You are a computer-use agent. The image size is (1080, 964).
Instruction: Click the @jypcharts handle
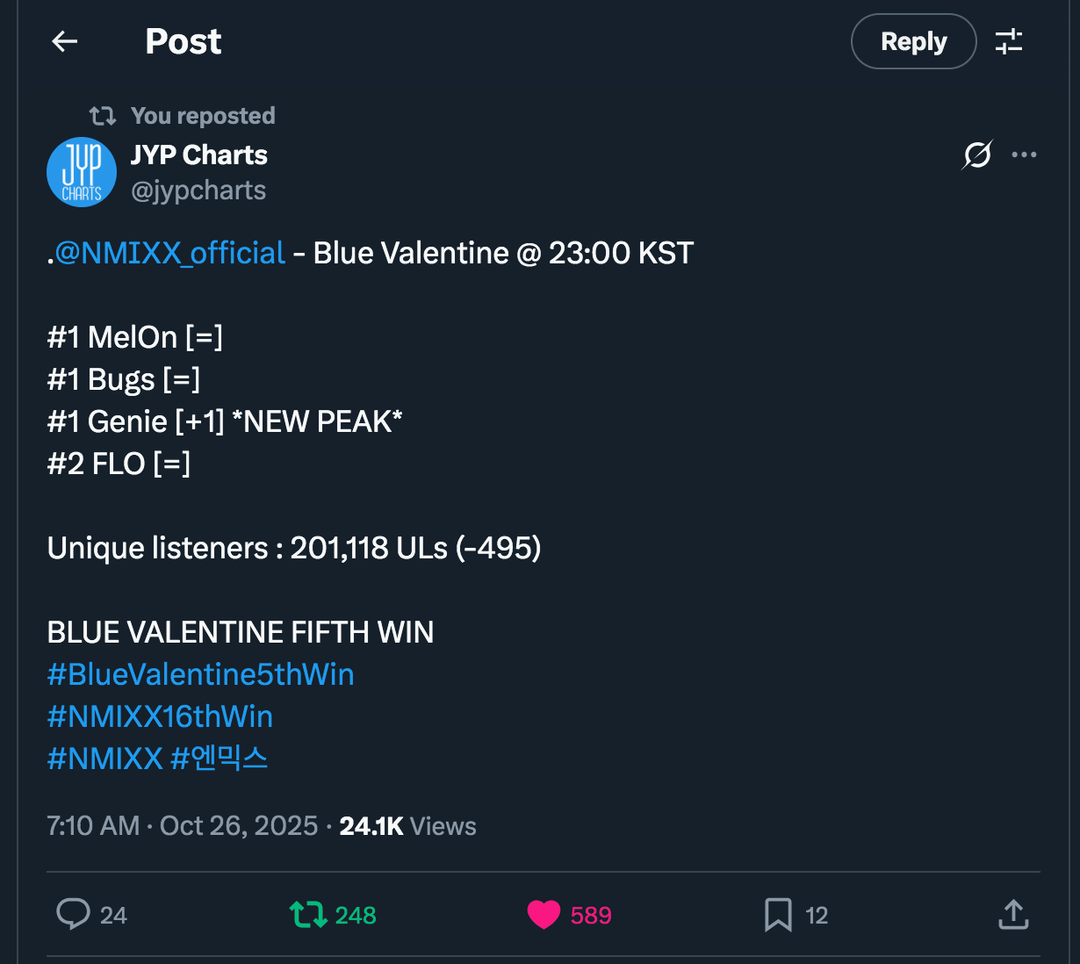[x=198, y=190]
